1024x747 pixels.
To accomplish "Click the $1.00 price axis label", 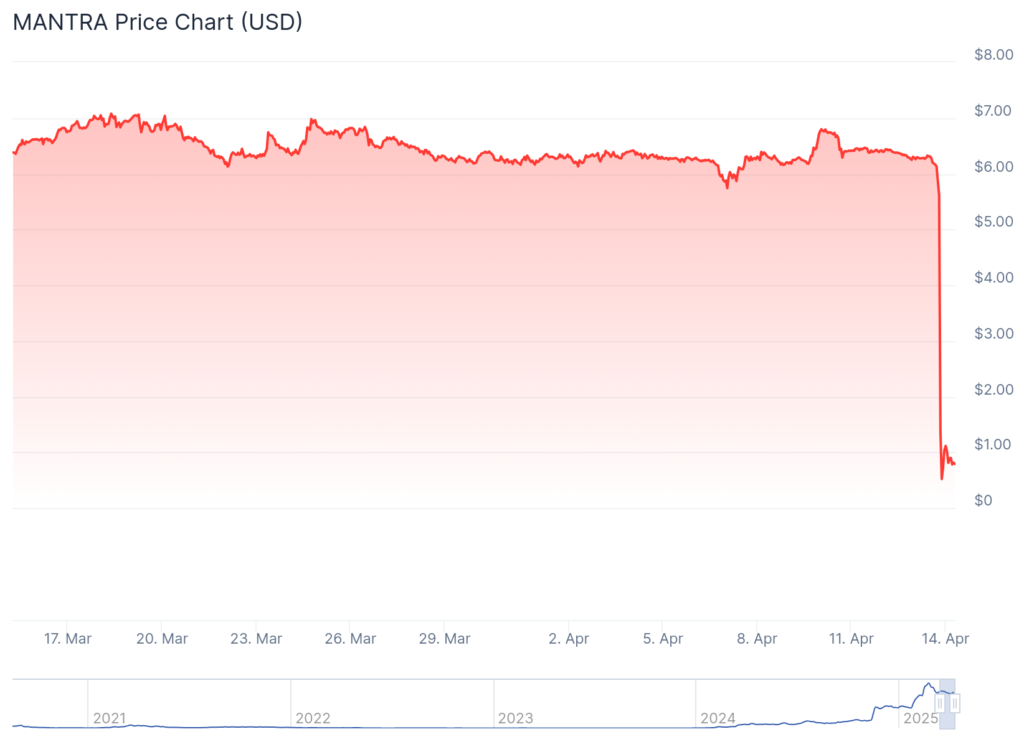I will (x=992, y=444).
